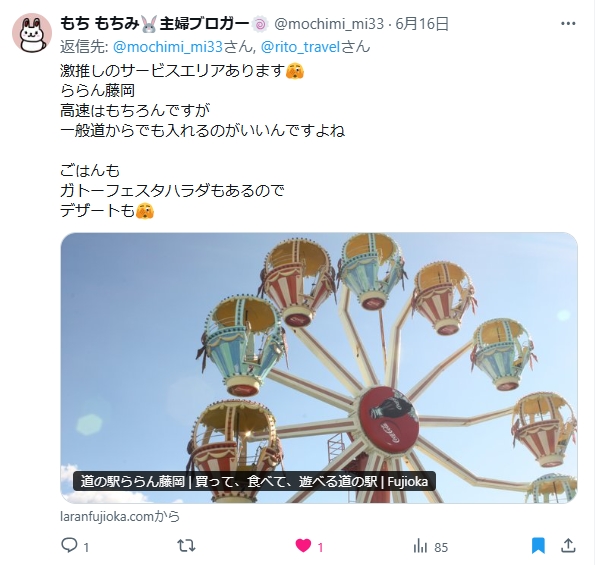Click the spiral affiliation badge icon
Image resolution: width=595 pixels, height=565 pixels.
pos(260,25)
